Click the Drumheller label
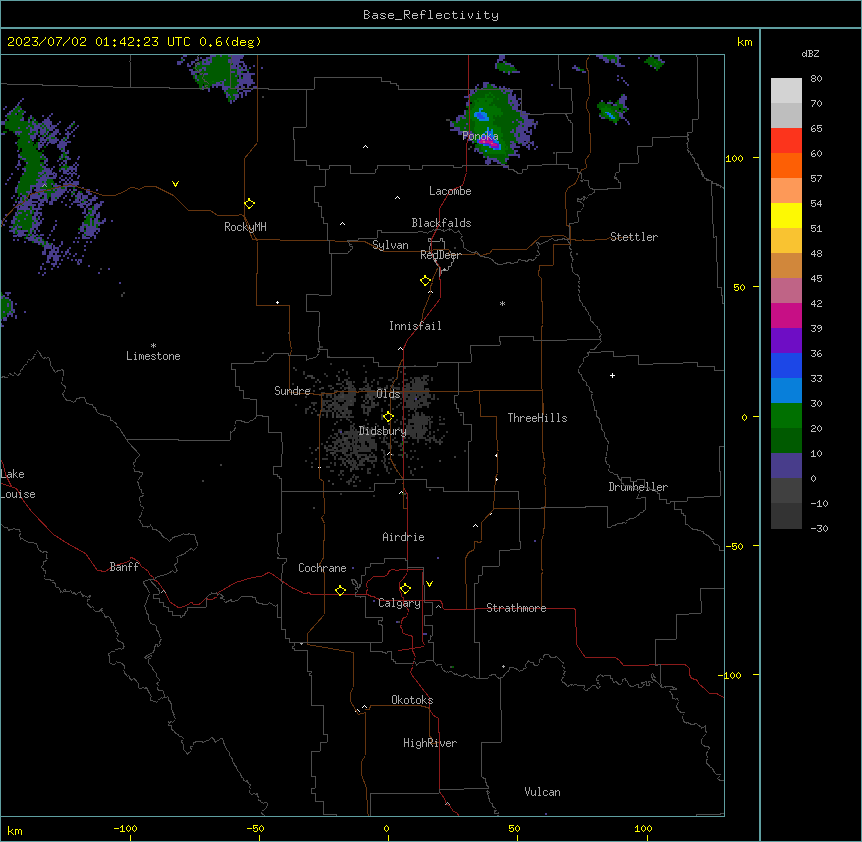Image resolution: width=862 pixels, height=842 pixels. (x=638, y=487)
